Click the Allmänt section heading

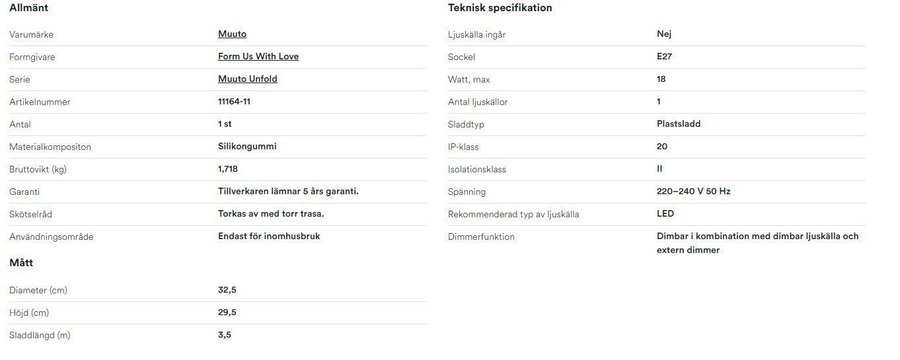click(29, 8)
